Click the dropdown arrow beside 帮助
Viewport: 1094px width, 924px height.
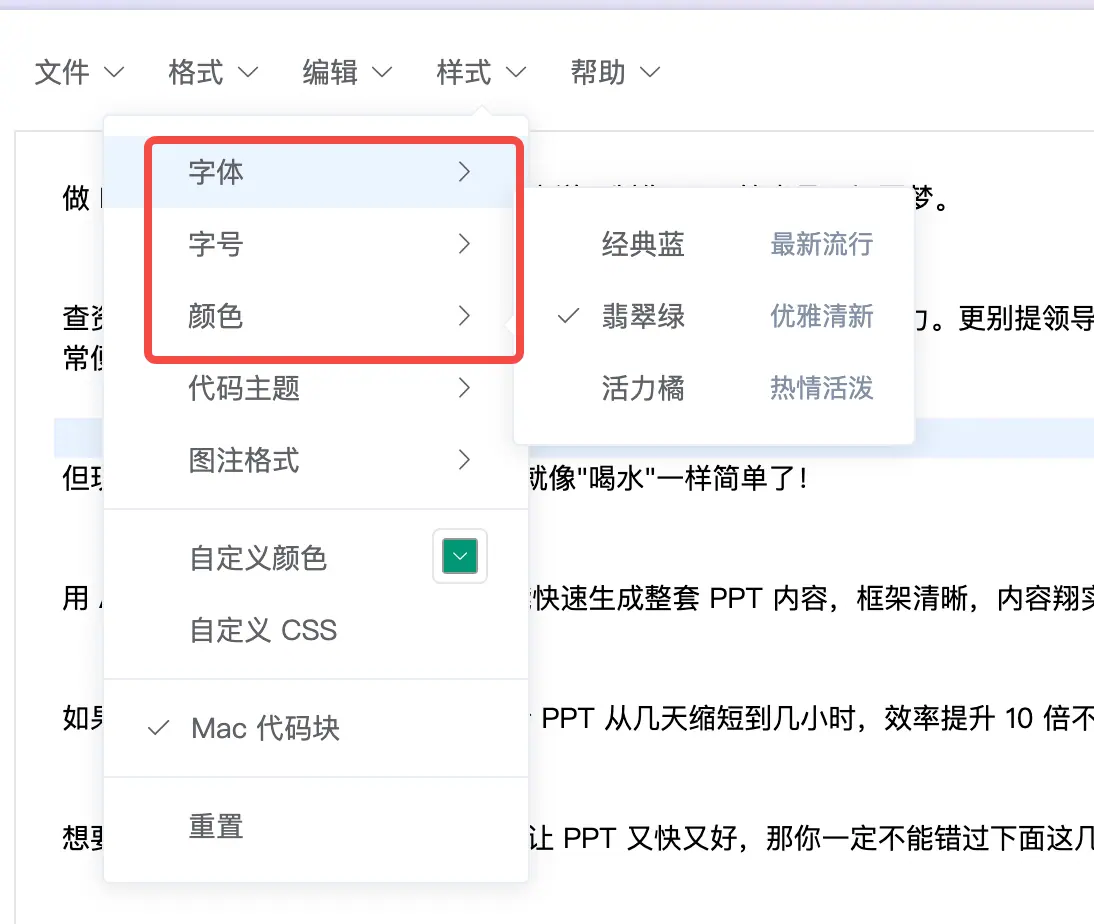click(x=650, y=72)
